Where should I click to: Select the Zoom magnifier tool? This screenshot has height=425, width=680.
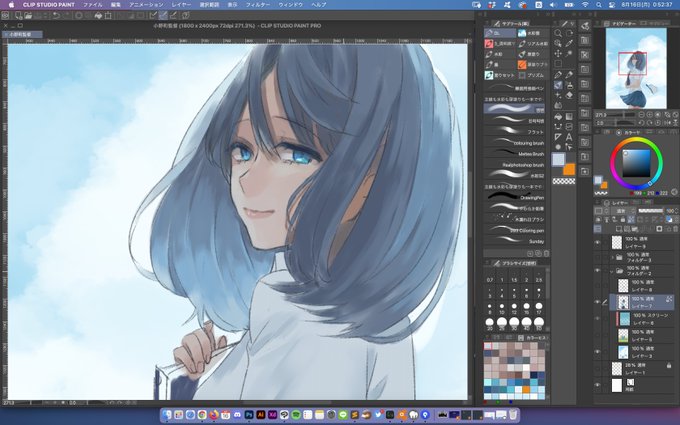coord(558,33)
